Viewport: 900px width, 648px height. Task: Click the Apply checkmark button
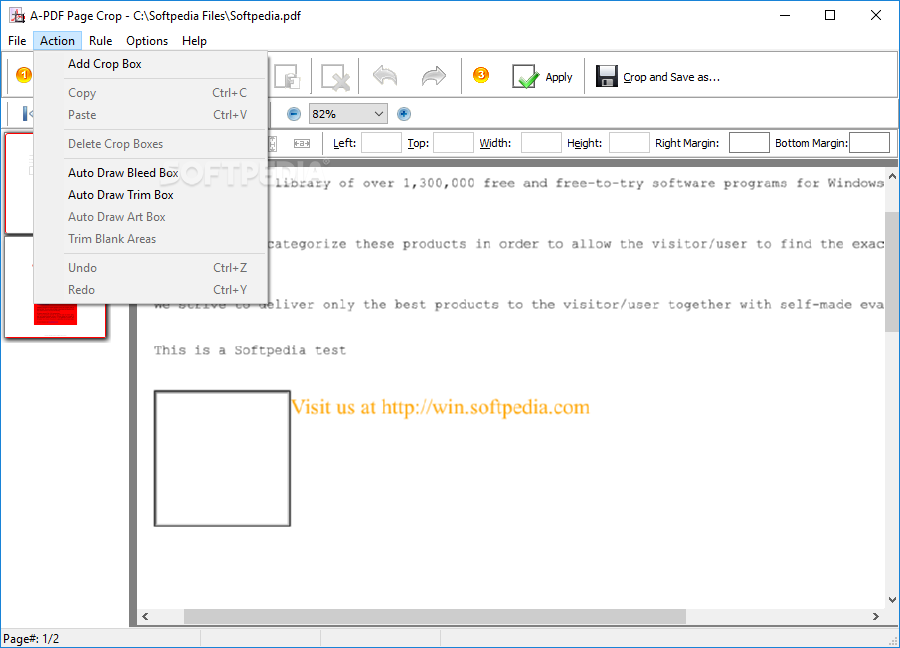[542, 76]
